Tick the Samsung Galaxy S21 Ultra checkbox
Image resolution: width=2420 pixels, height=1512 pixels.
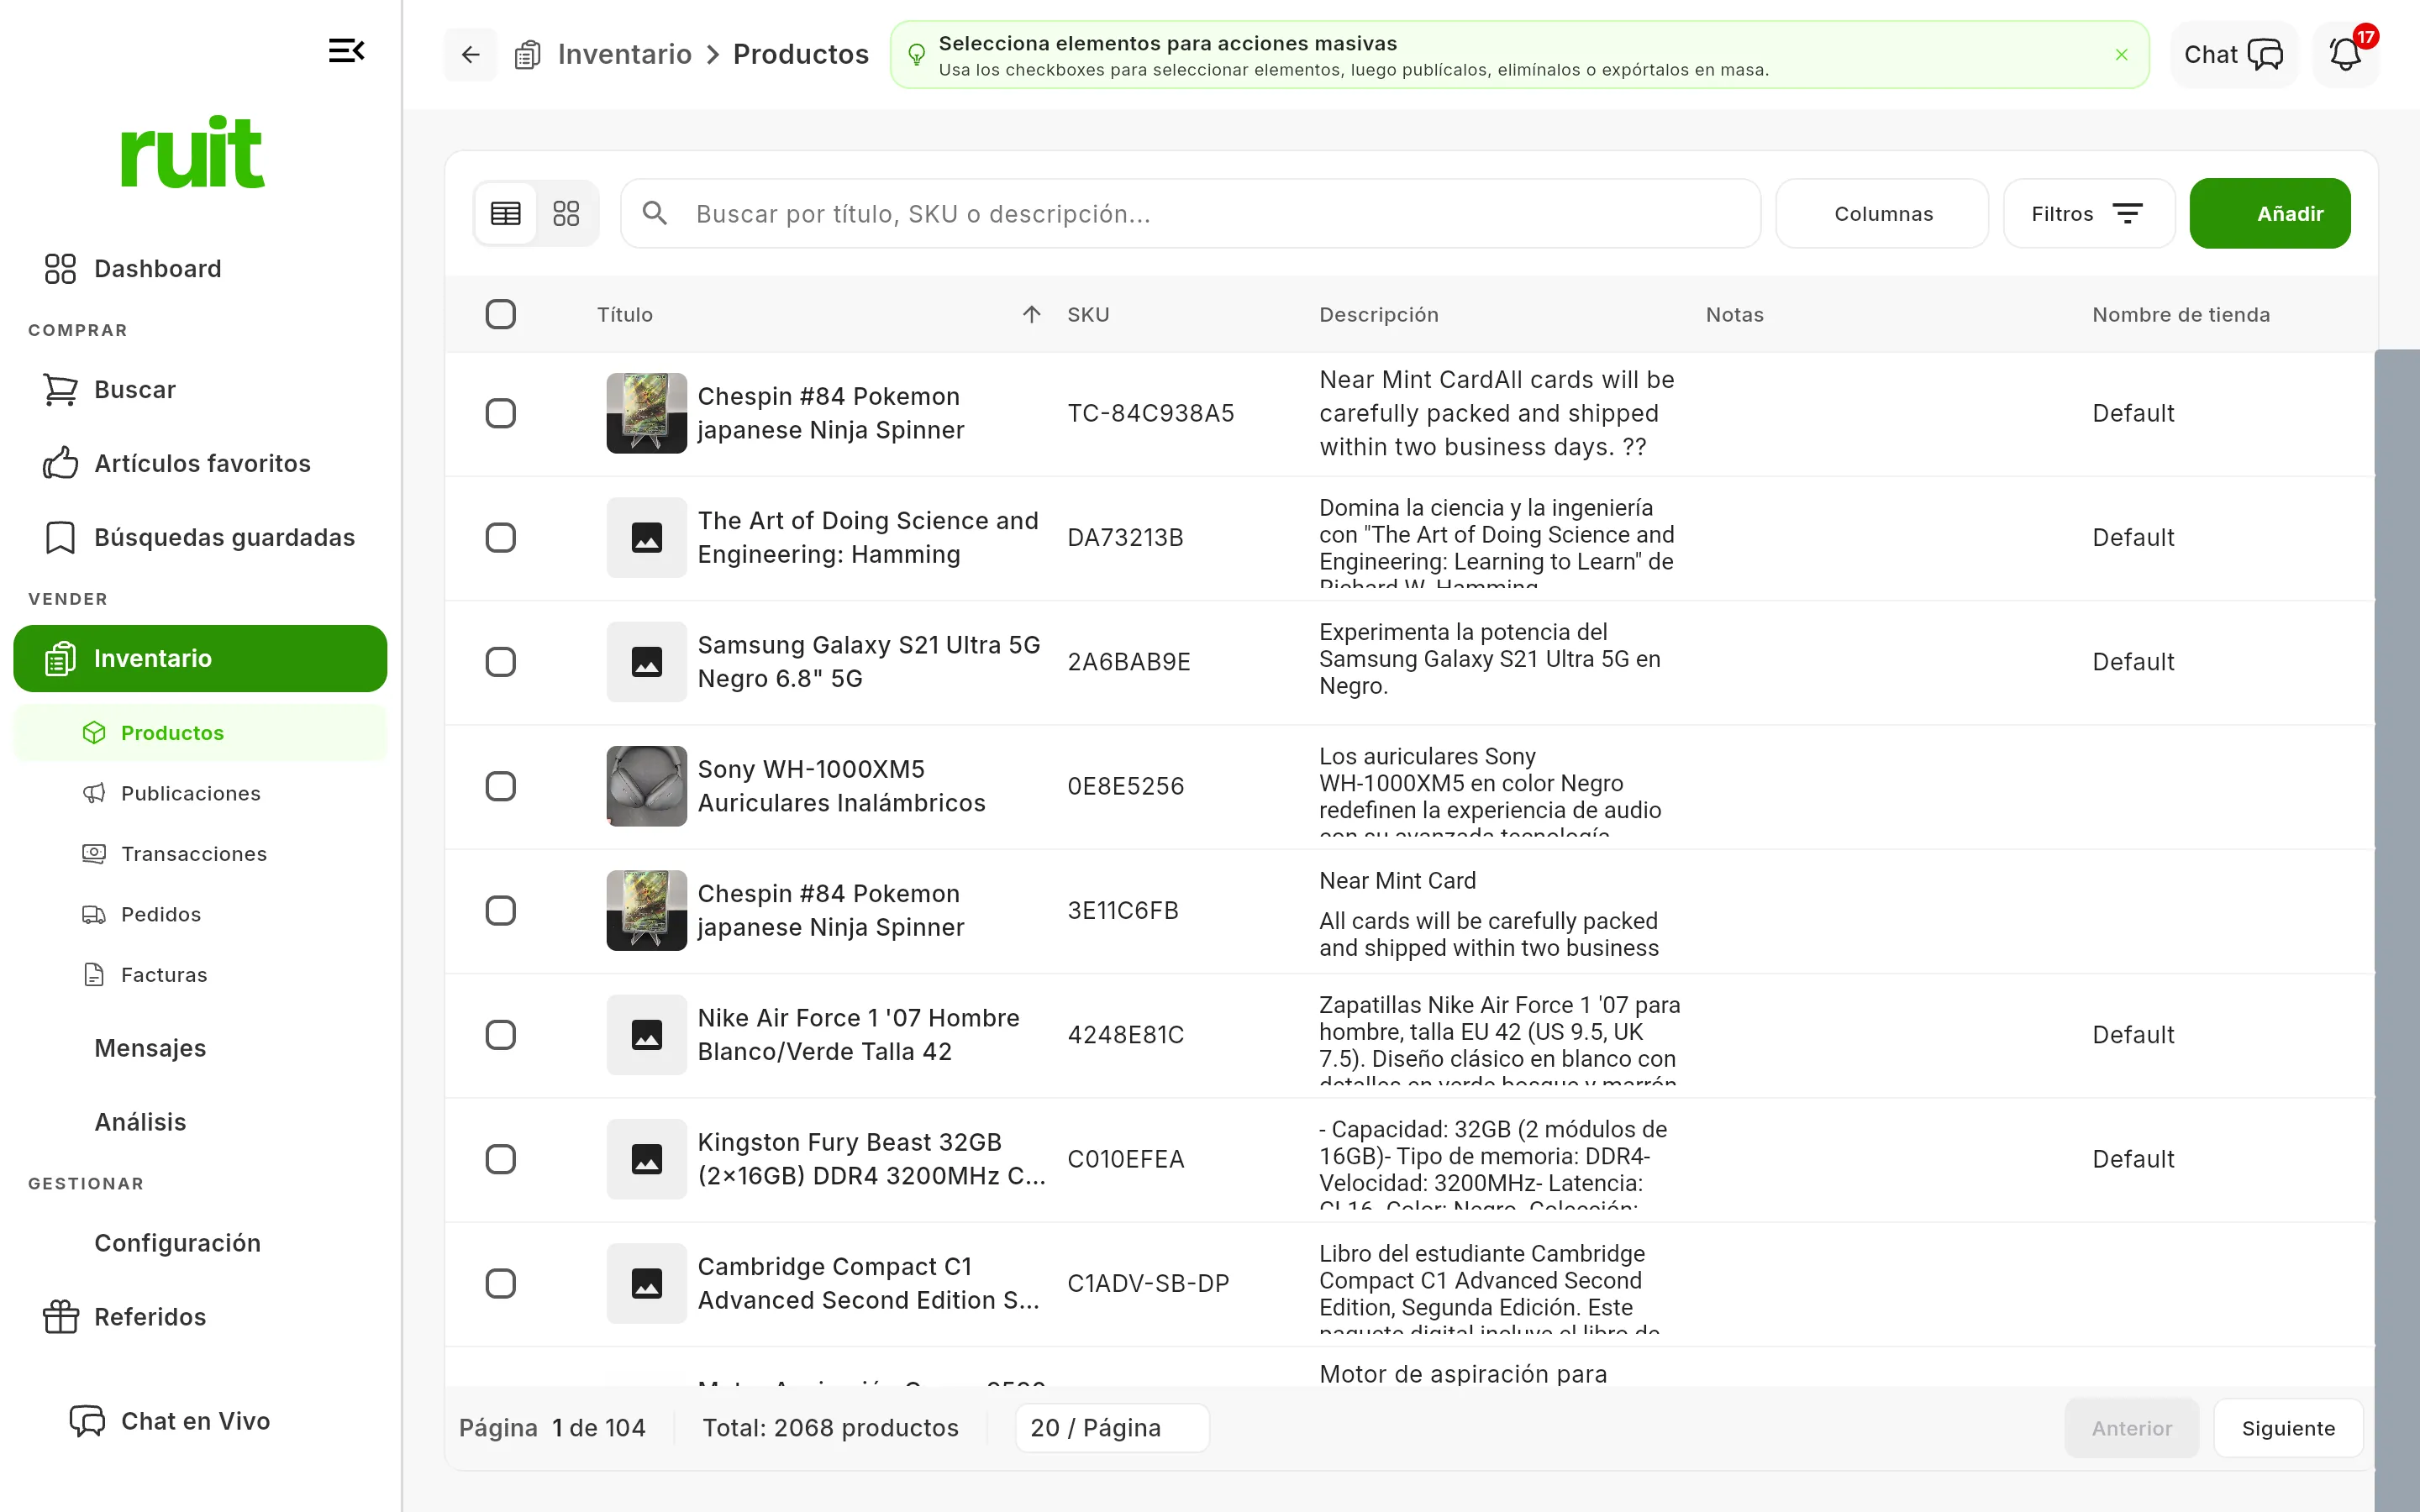[501, 662]
